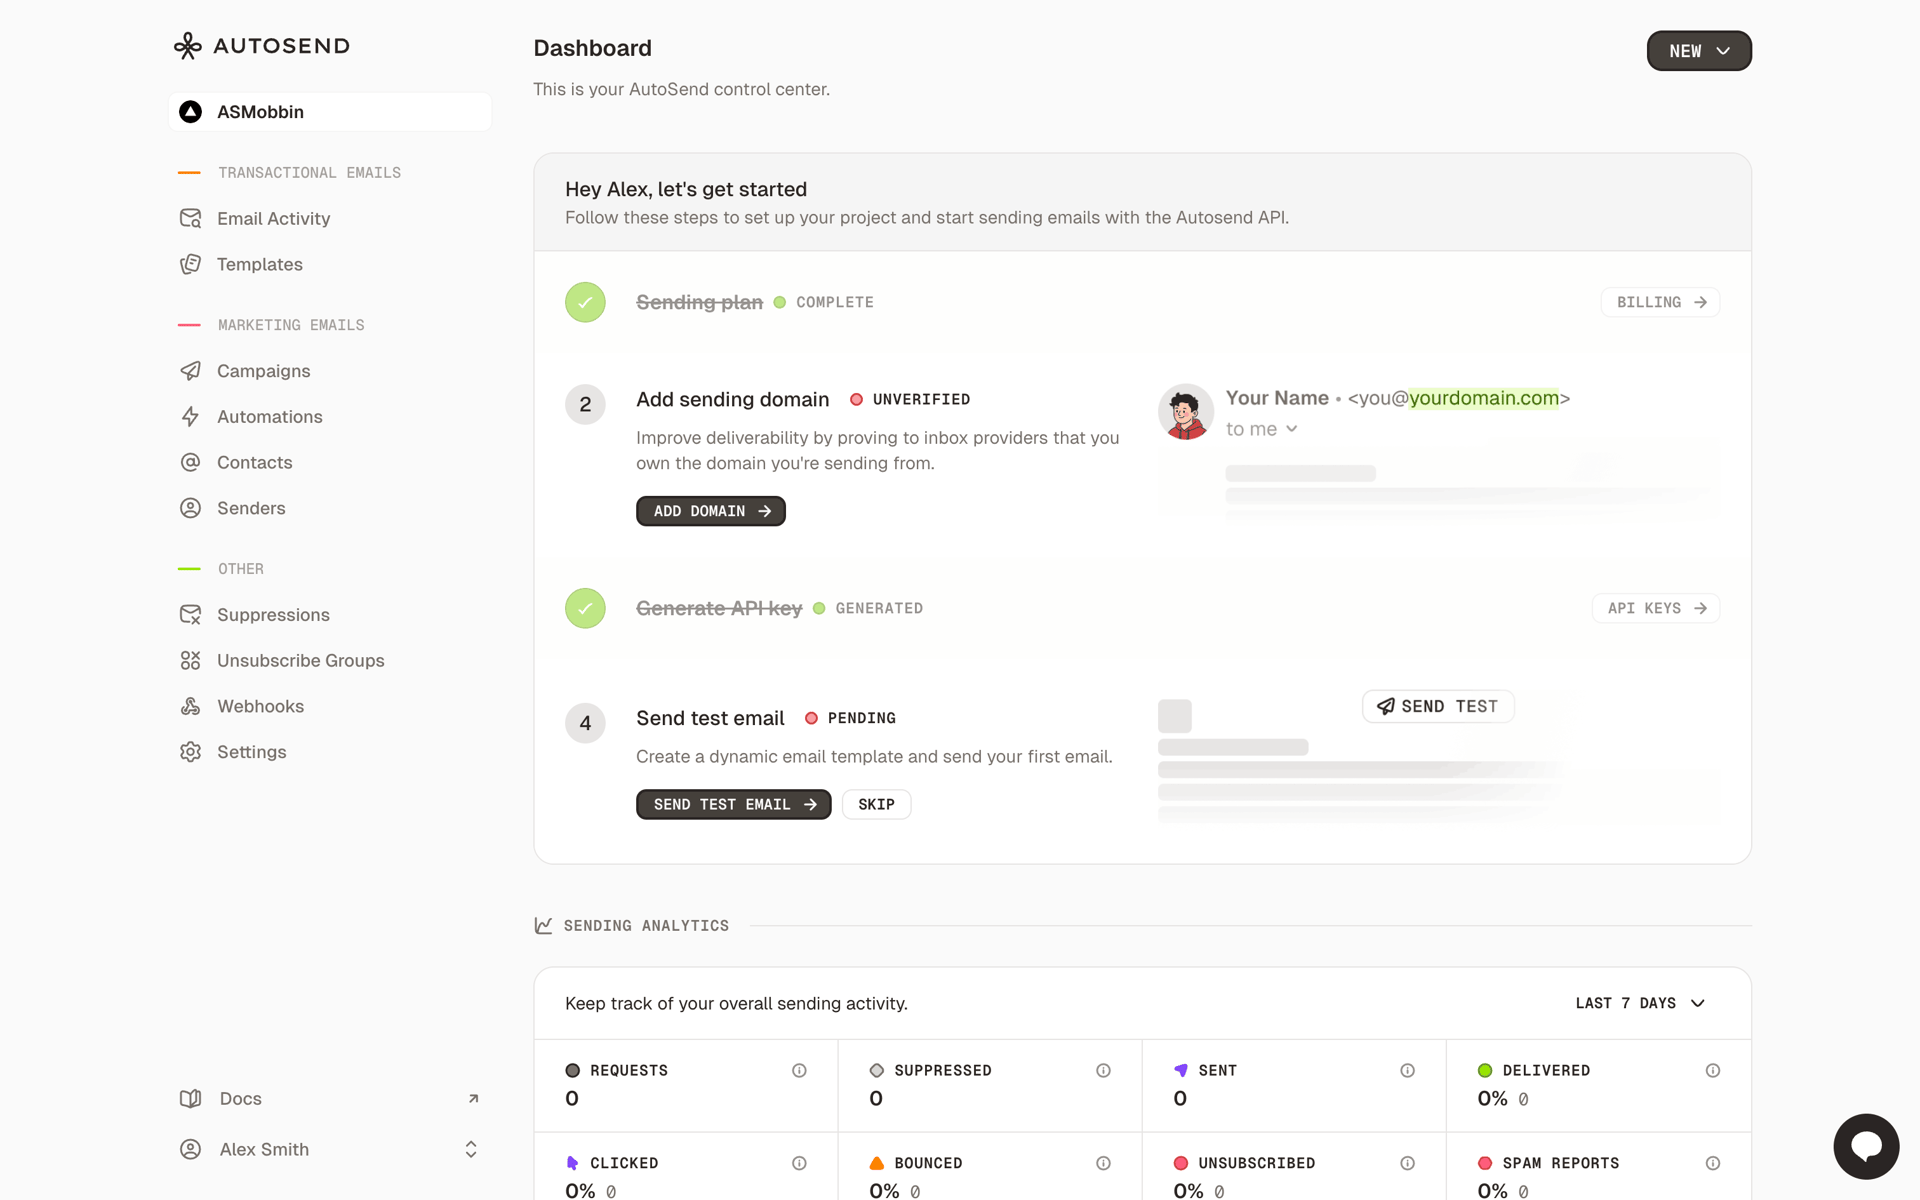Click the Add sending domain title

pyautogui.click(x=732, y=400)
